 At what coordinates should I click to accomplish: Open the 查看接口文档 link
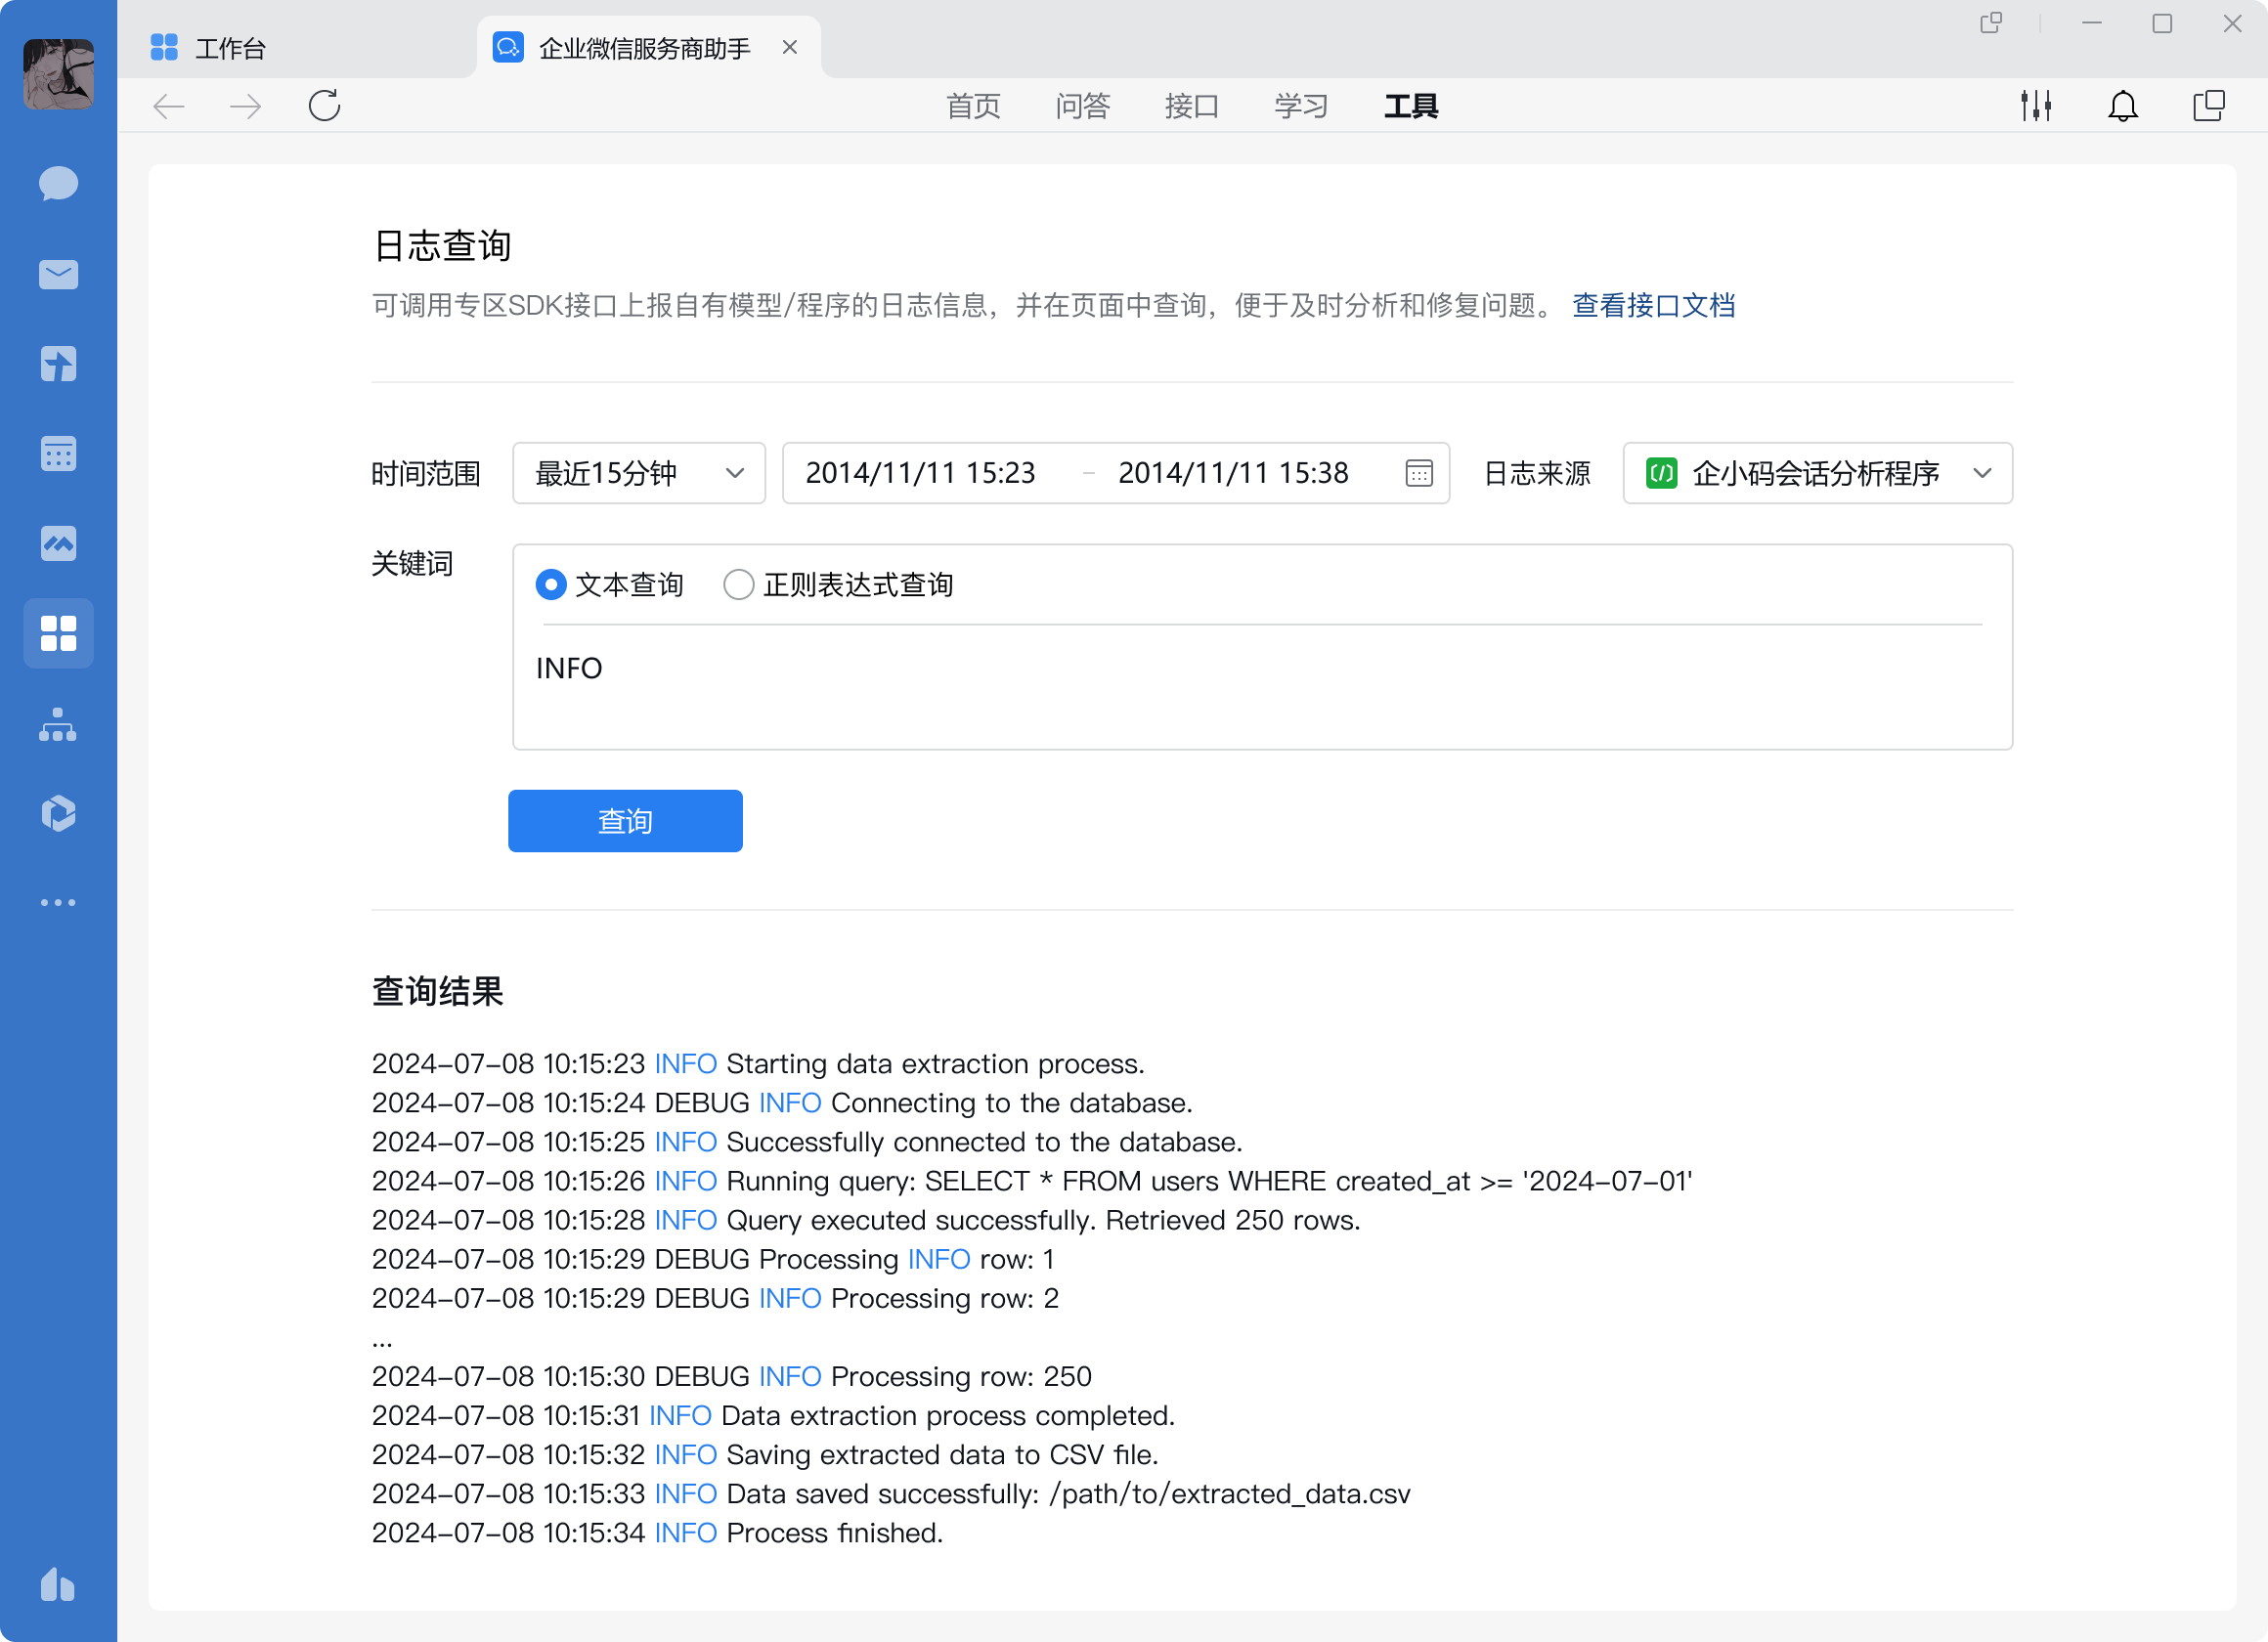(x=1653, y=306)
